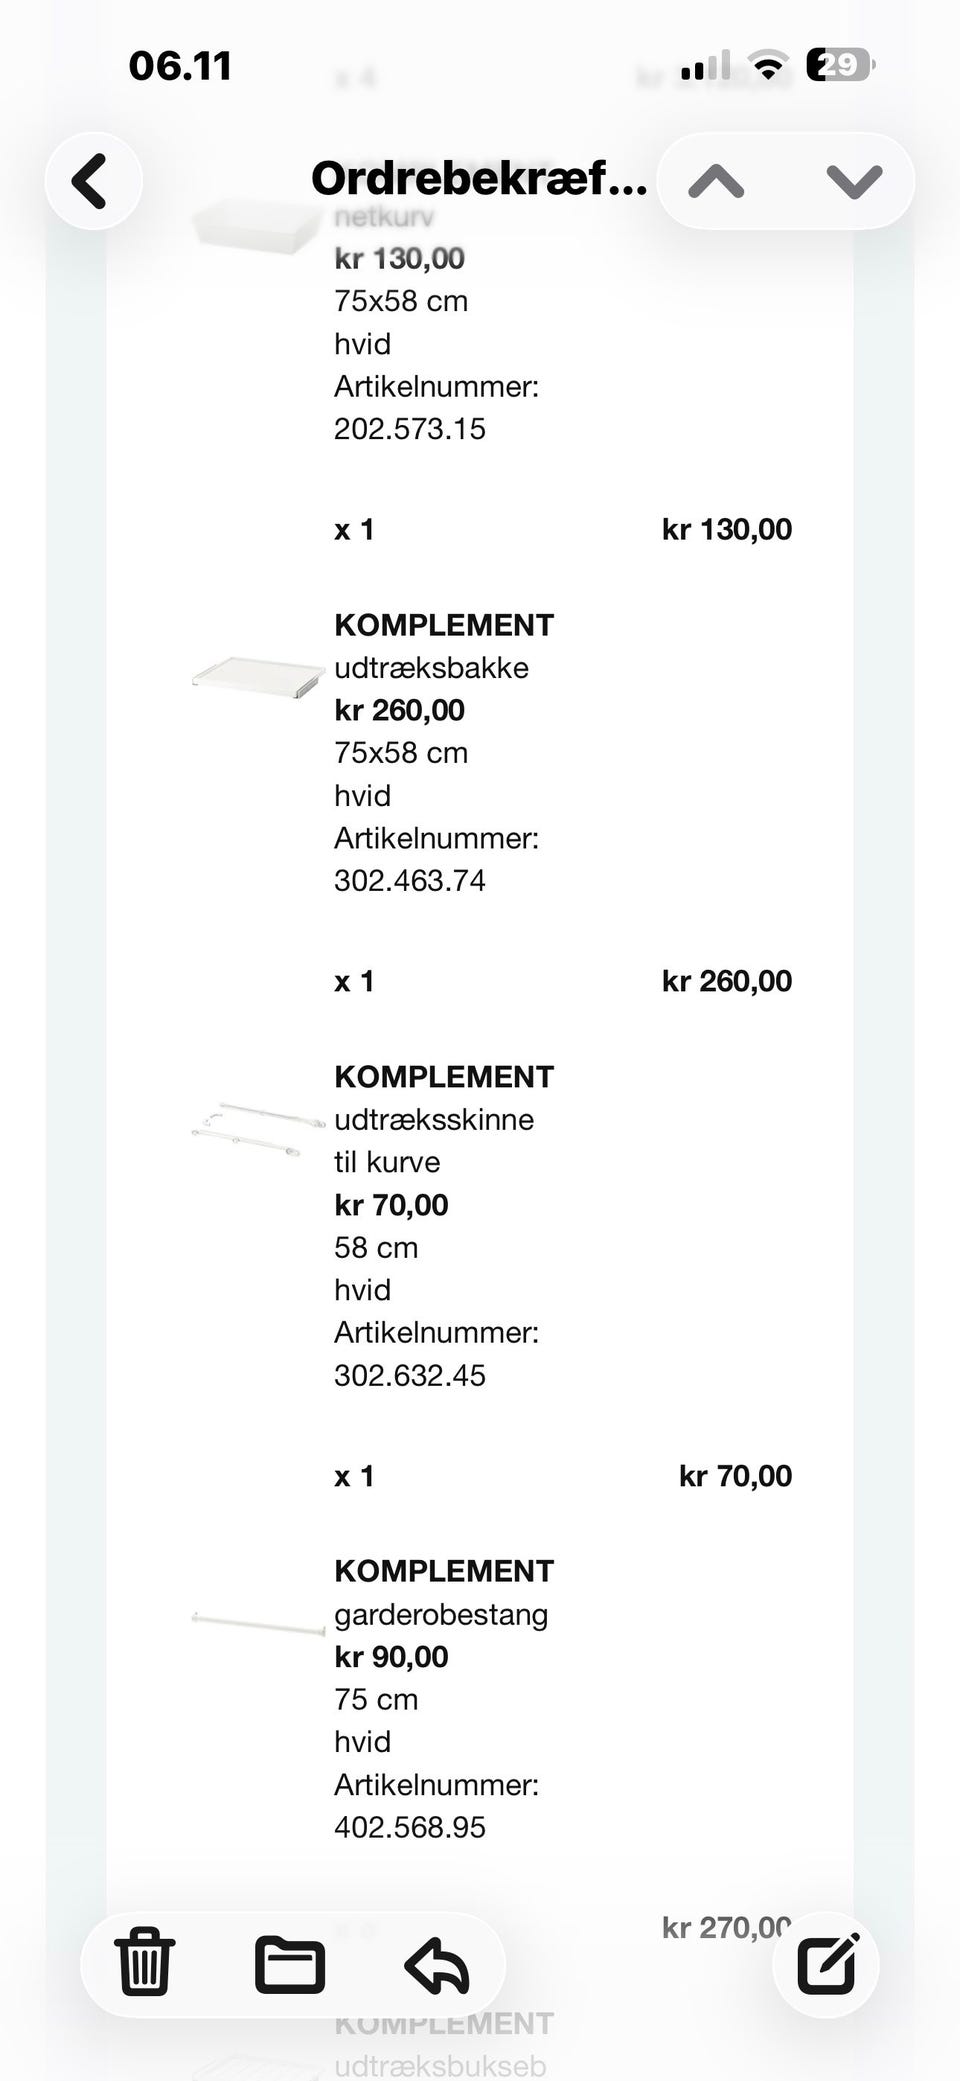Delete this email with the trash icon

145,1962
